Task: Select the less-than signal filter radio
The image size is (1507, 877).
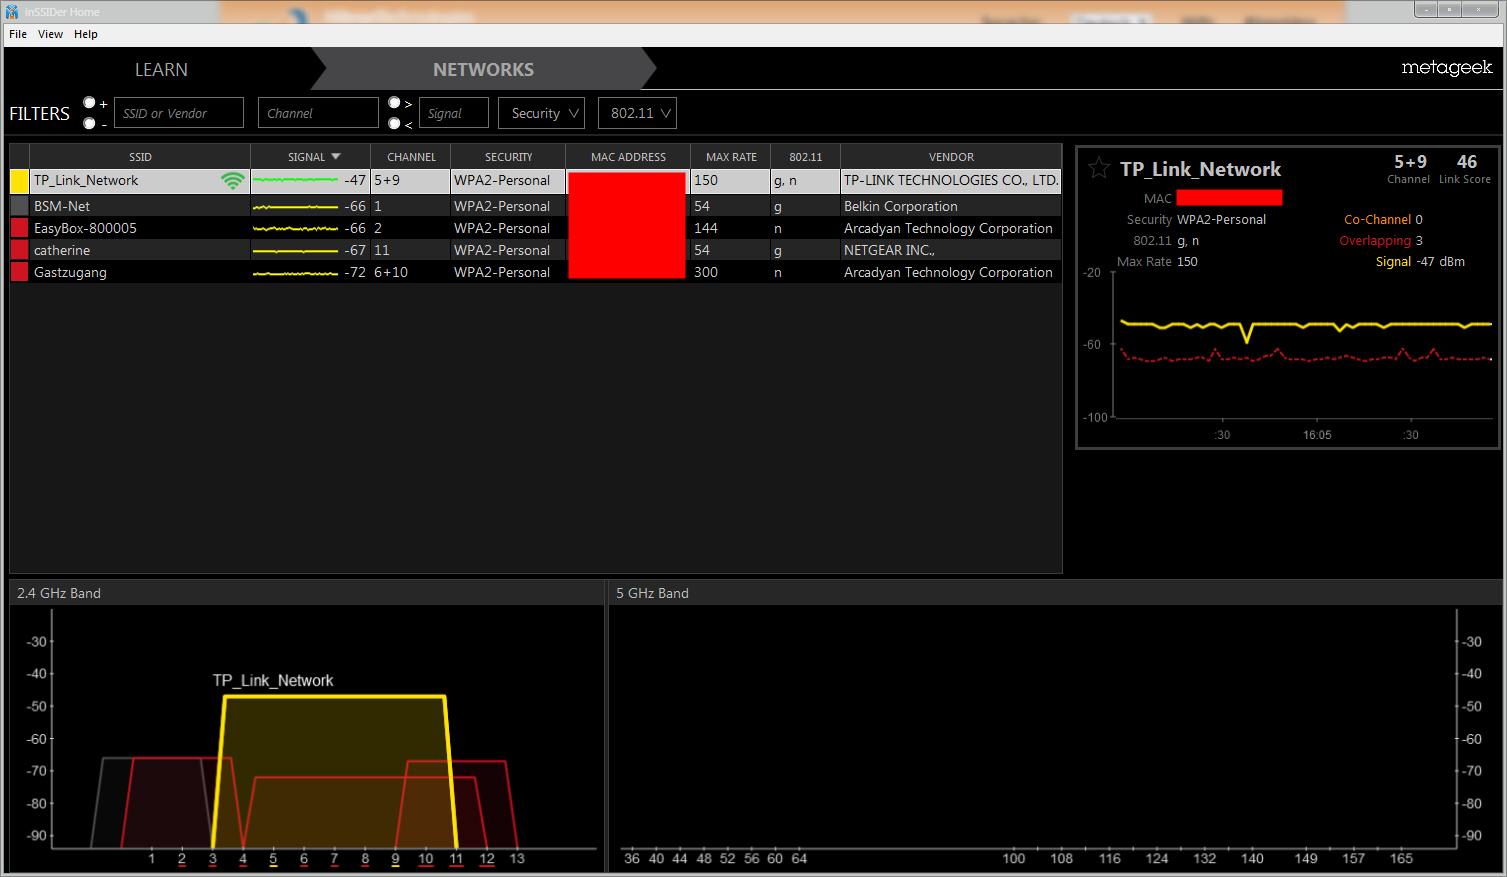Action: click(x=394, y=123)
